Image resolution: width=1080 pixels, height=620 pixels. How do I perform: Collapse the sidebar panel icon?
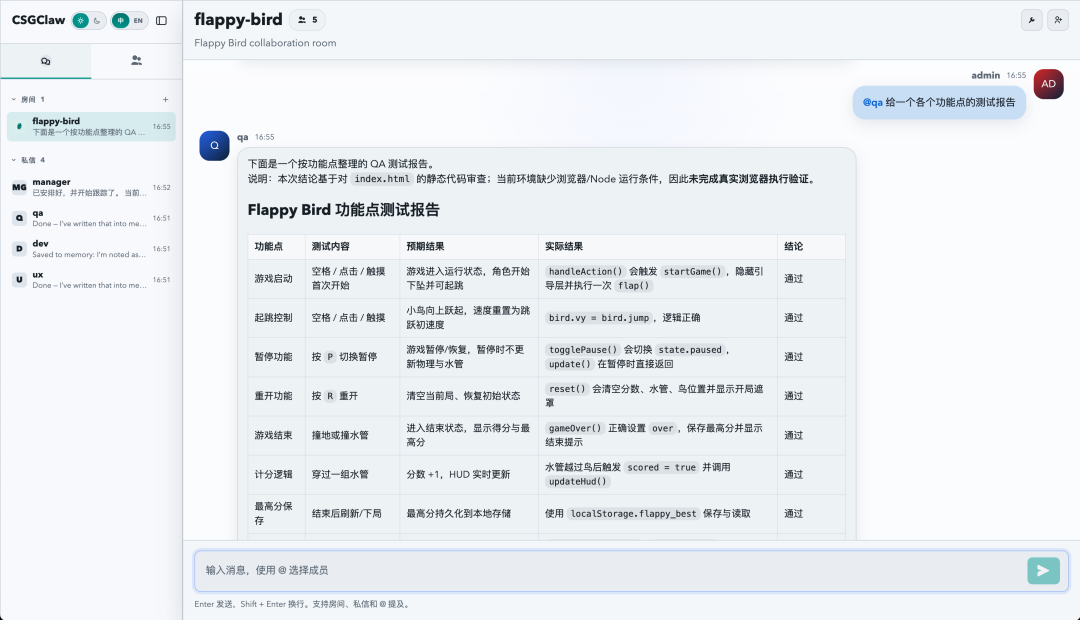pyautogui.click(x=161, y=21)
